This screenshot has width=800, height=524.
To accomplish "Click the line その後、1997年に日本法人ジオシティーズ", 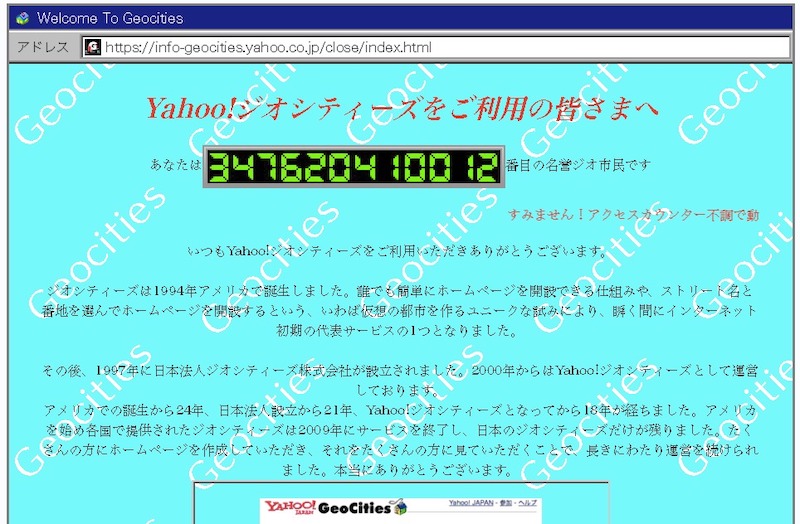I will tap(399, 370).
